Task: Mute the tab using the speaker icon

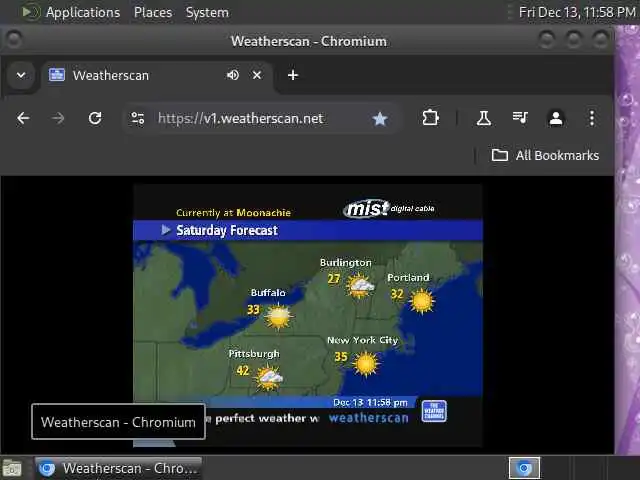Action: 233,75
